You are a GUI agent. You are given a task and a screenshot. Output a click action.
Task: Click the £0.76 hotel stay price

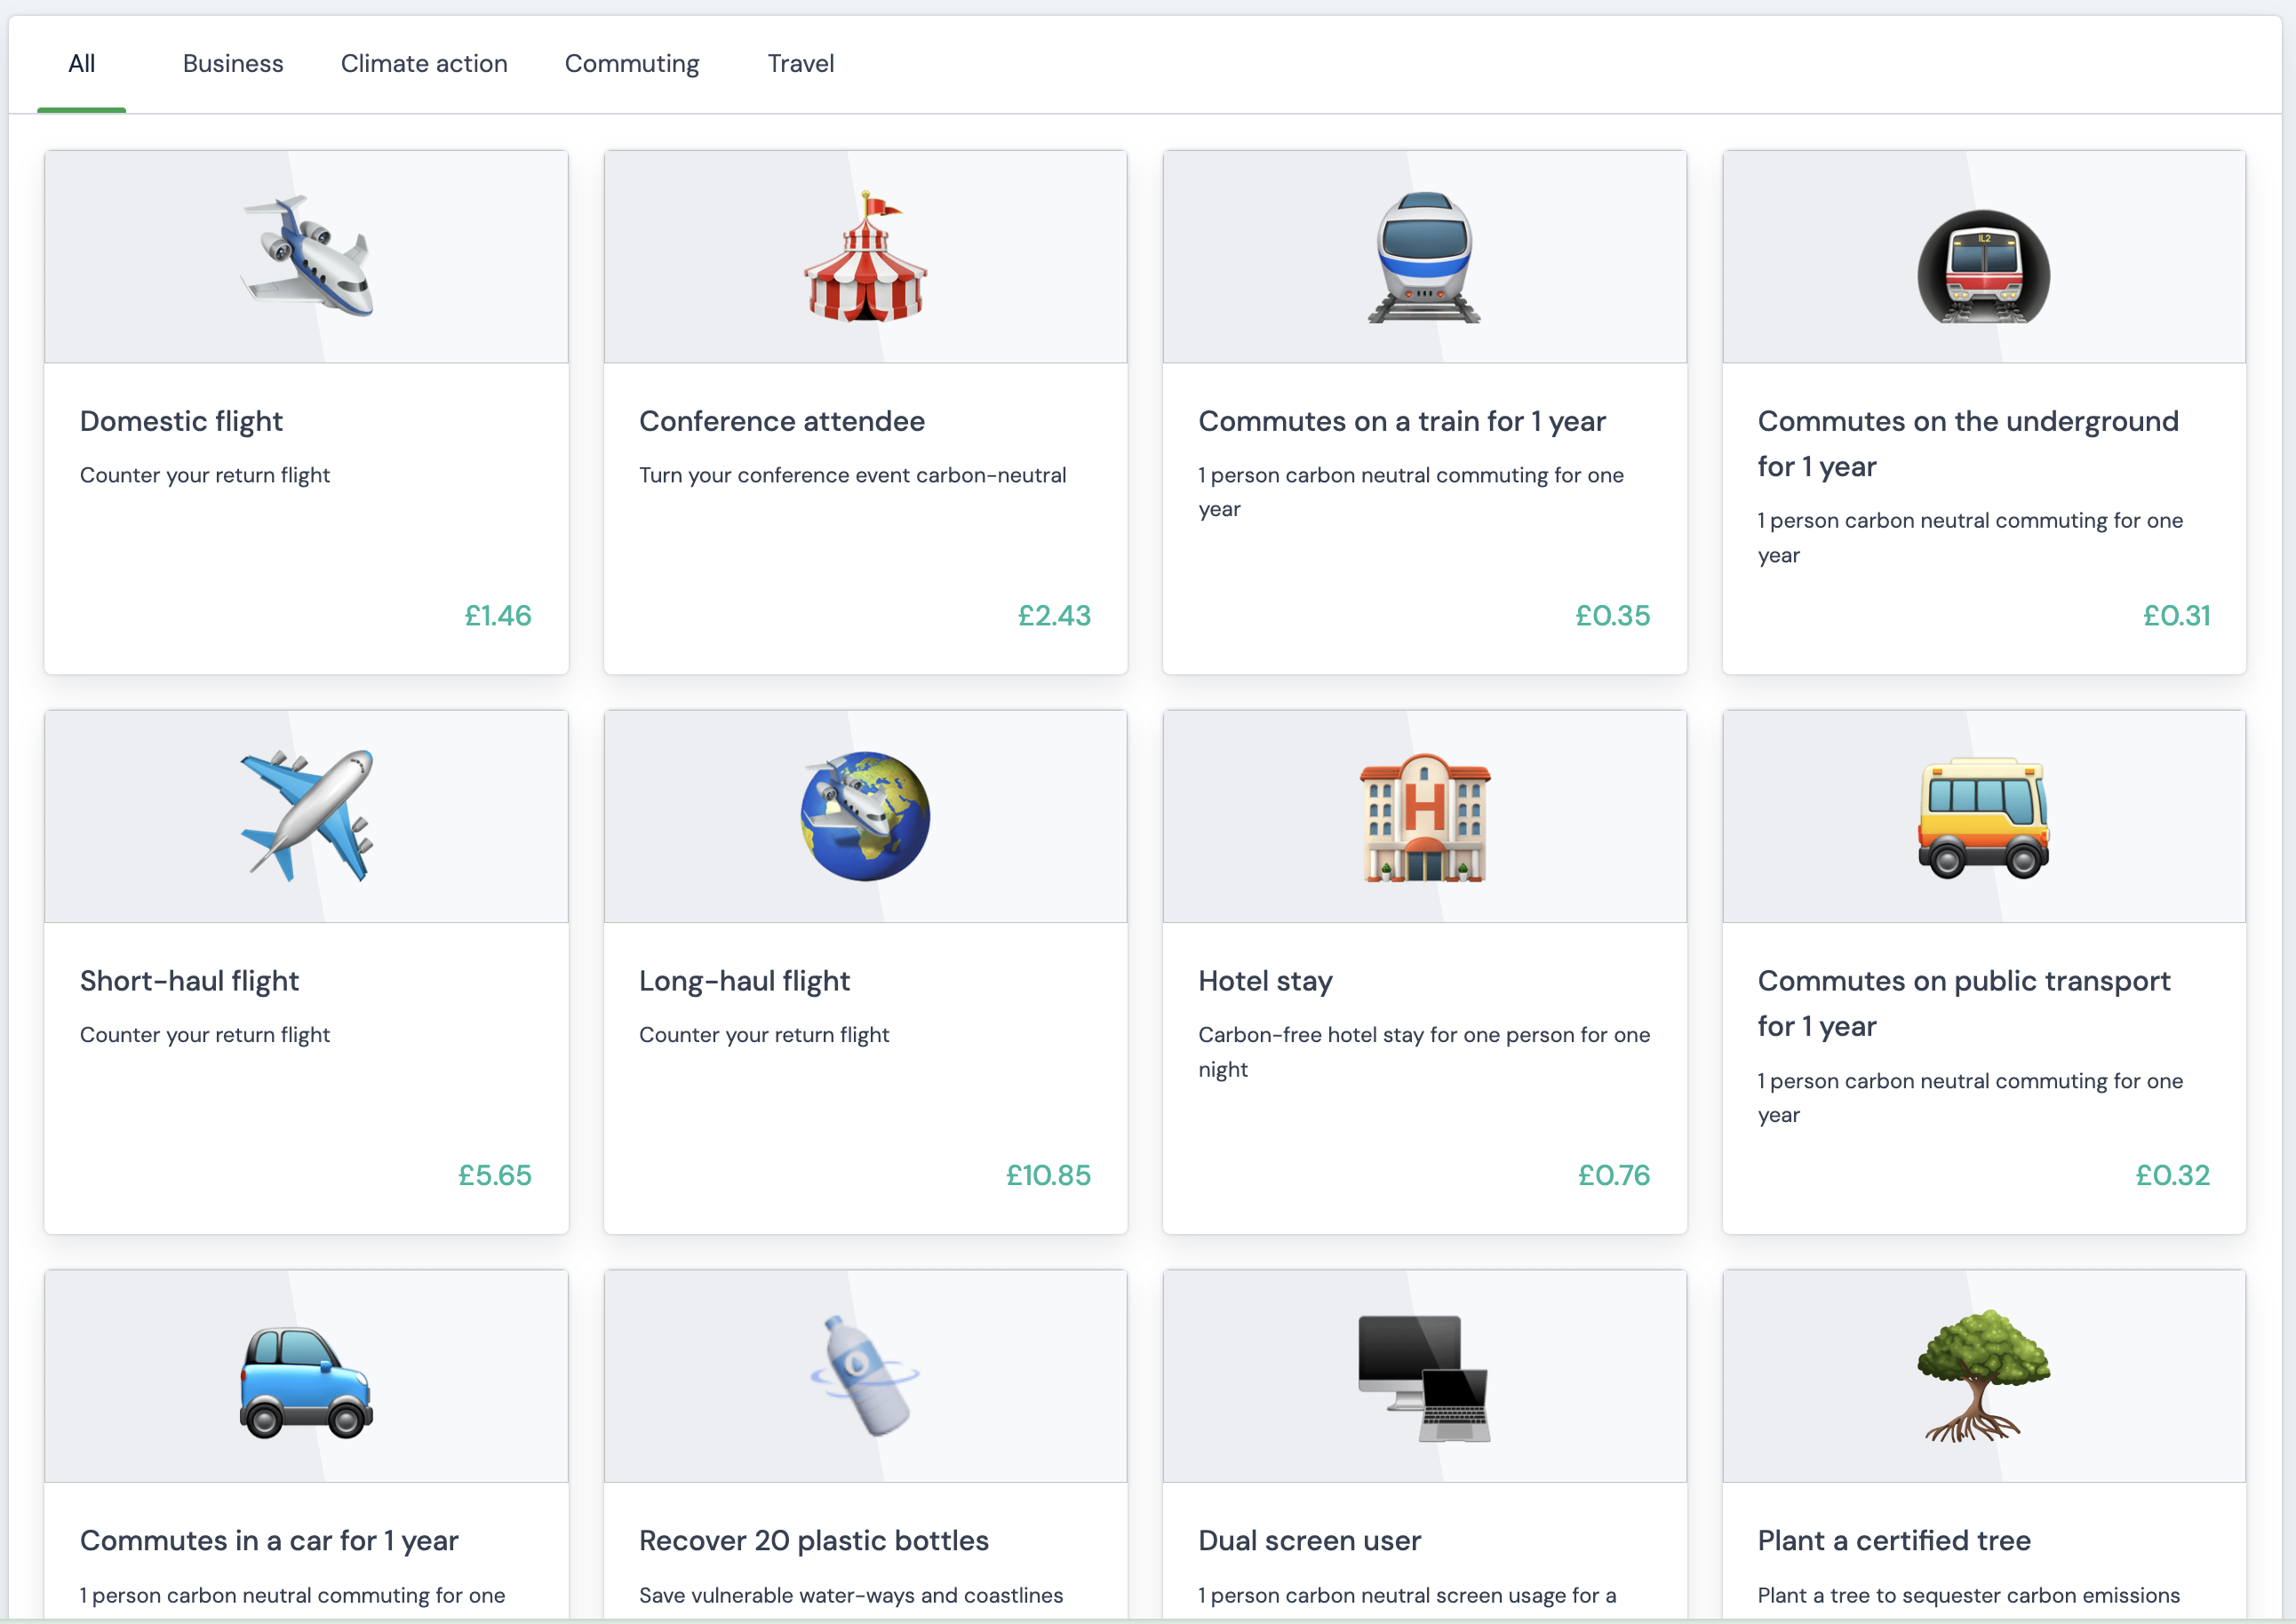[x=1614, y=1175]
